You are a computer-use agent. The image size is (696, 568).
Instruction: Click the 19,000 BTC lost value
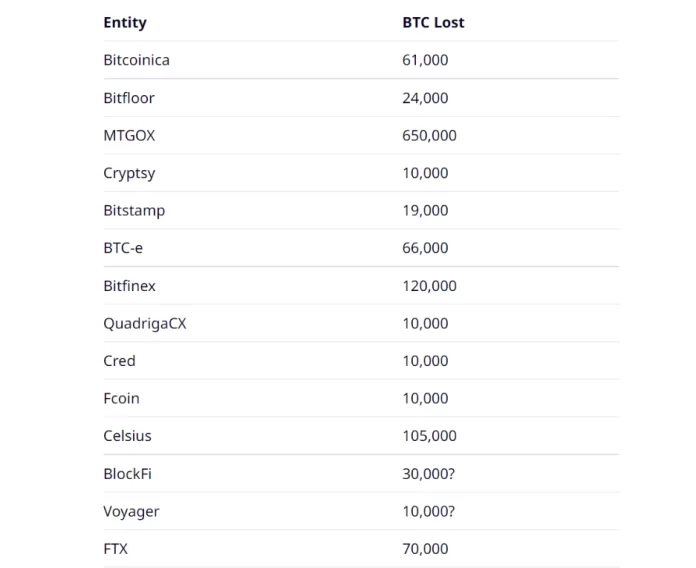[425, 210]
